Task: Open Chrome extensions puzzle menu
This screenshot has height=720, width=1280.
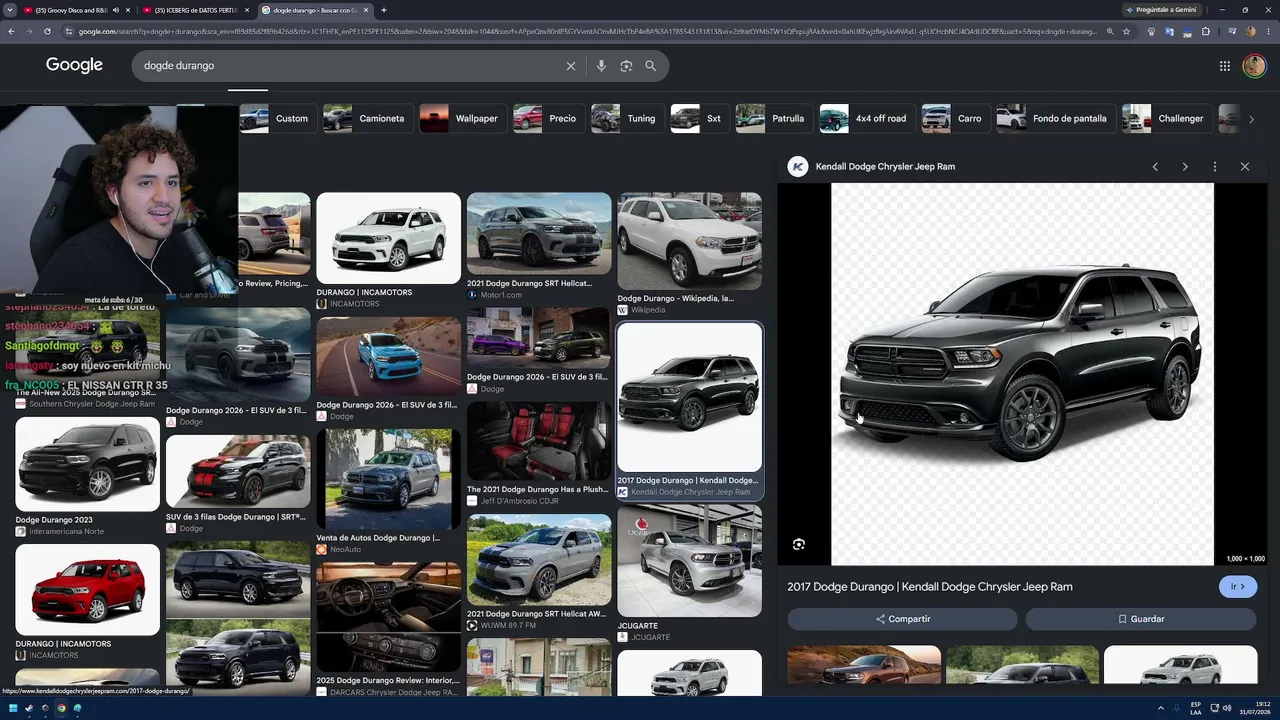Action: coord(1205,31)
